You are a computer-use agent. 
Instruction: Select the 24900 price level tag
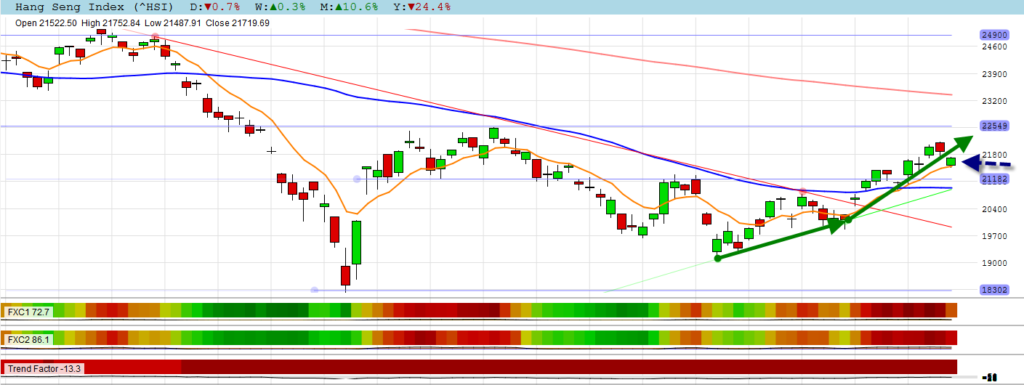994,35
